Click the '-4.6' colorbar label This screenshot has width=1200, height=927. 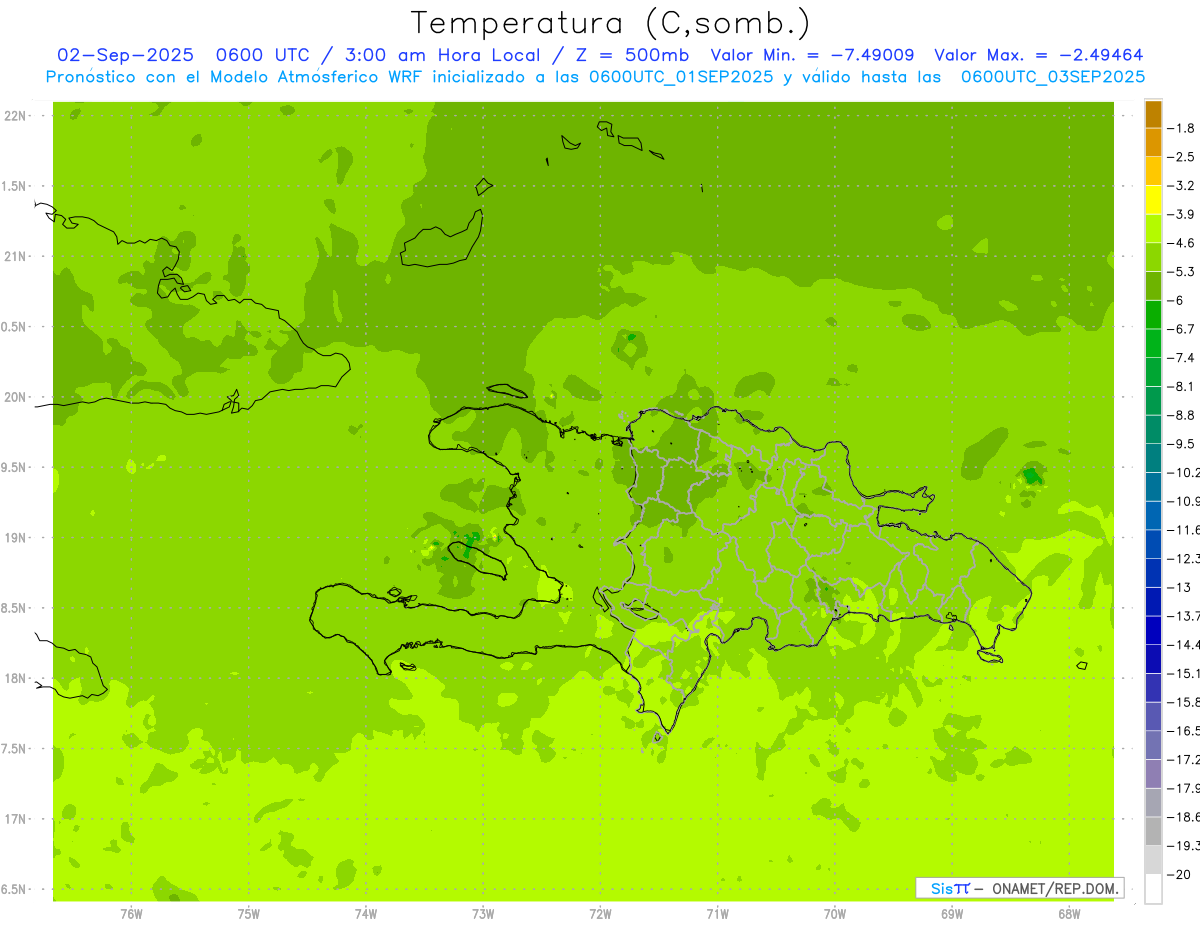[x=1181, y=243]
